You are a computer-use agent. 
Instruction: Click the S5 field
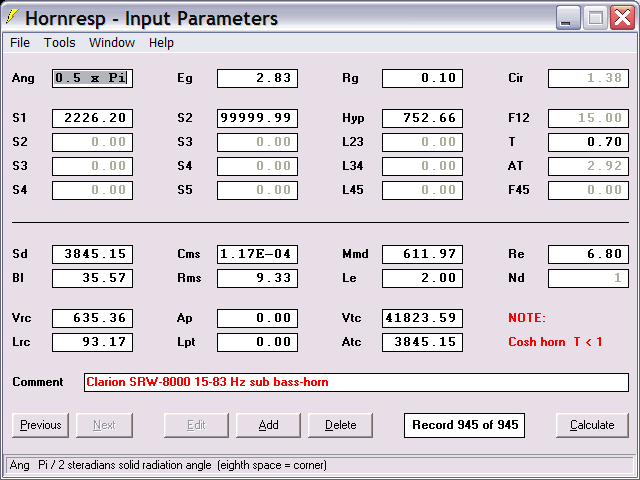[258, 190]
